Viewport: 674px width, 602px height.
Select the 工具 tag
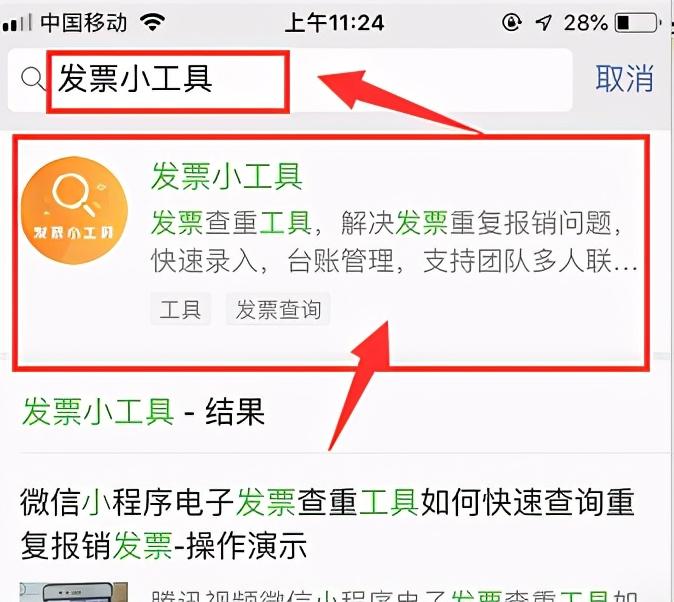point(181,309)
